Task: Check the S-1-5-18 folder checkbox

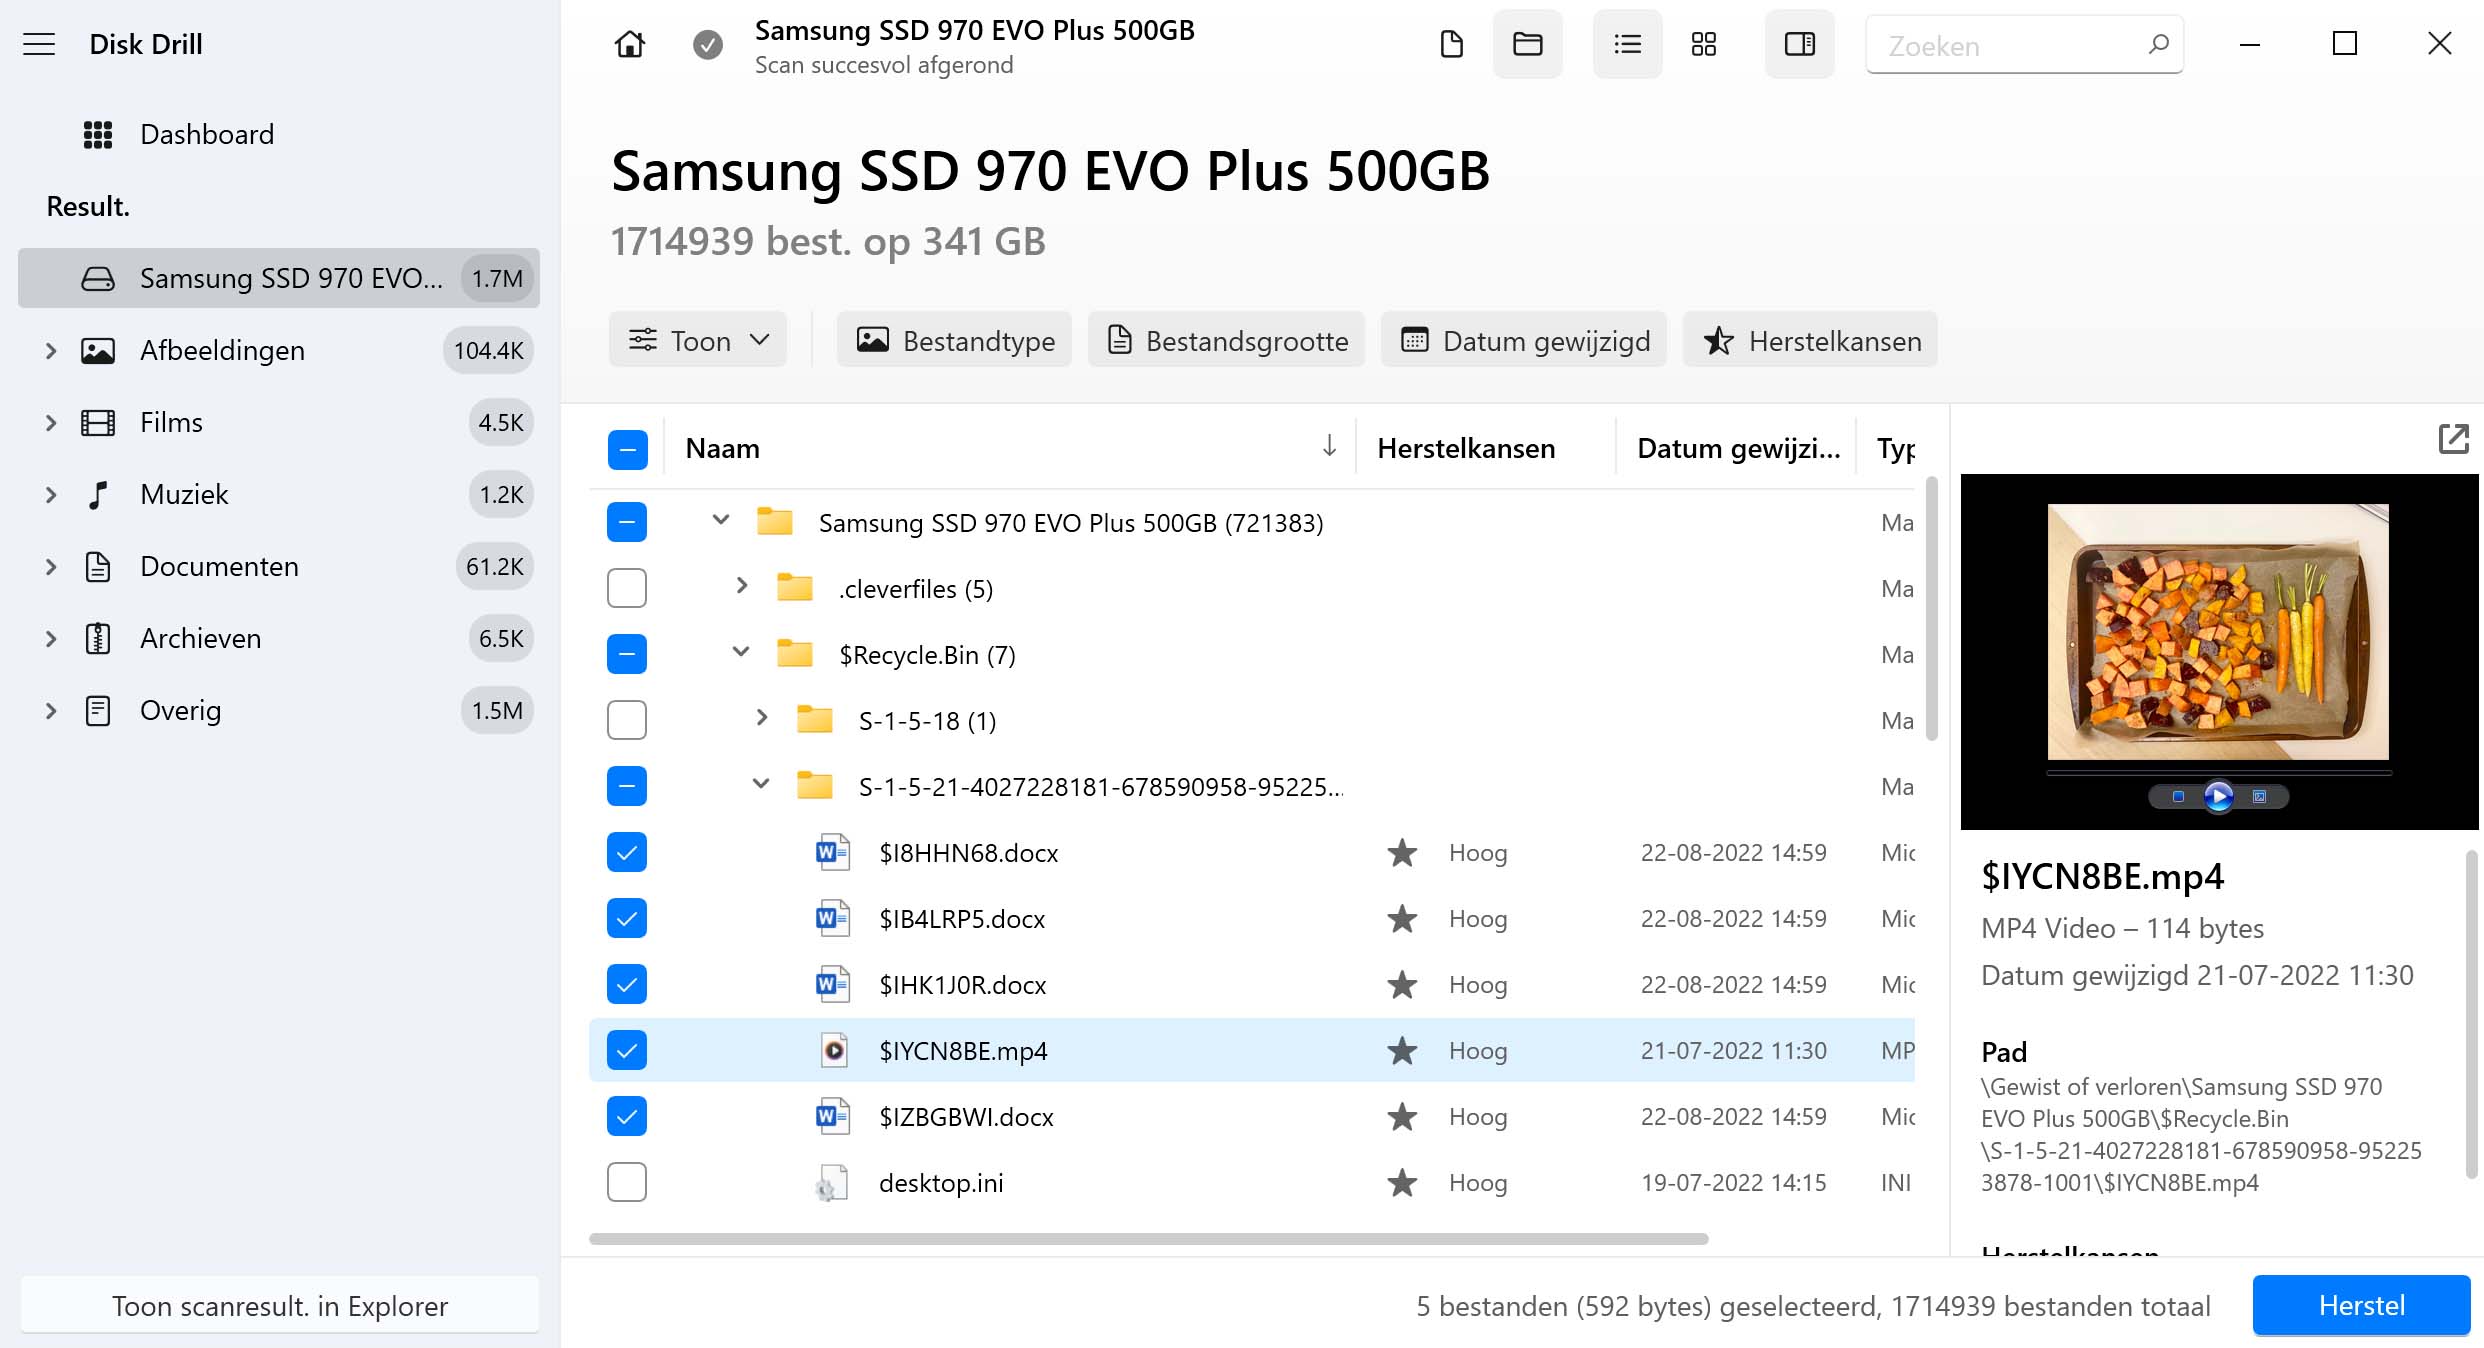Action: tap(627, 720)
